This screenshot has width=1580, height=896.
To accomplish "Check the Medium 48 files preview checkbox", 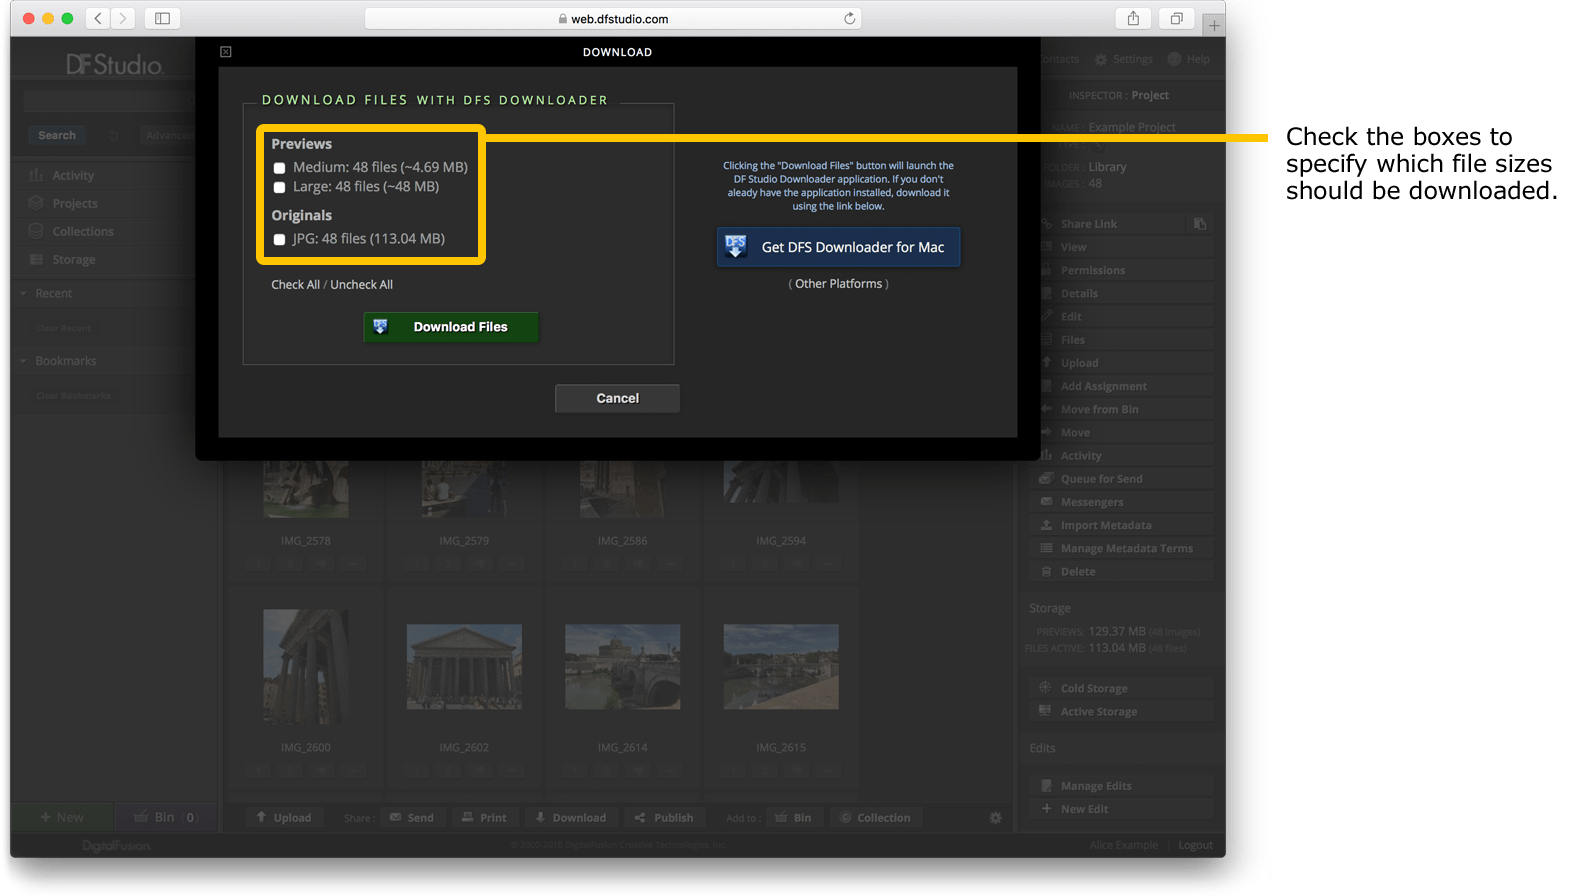I will [279, 168].
